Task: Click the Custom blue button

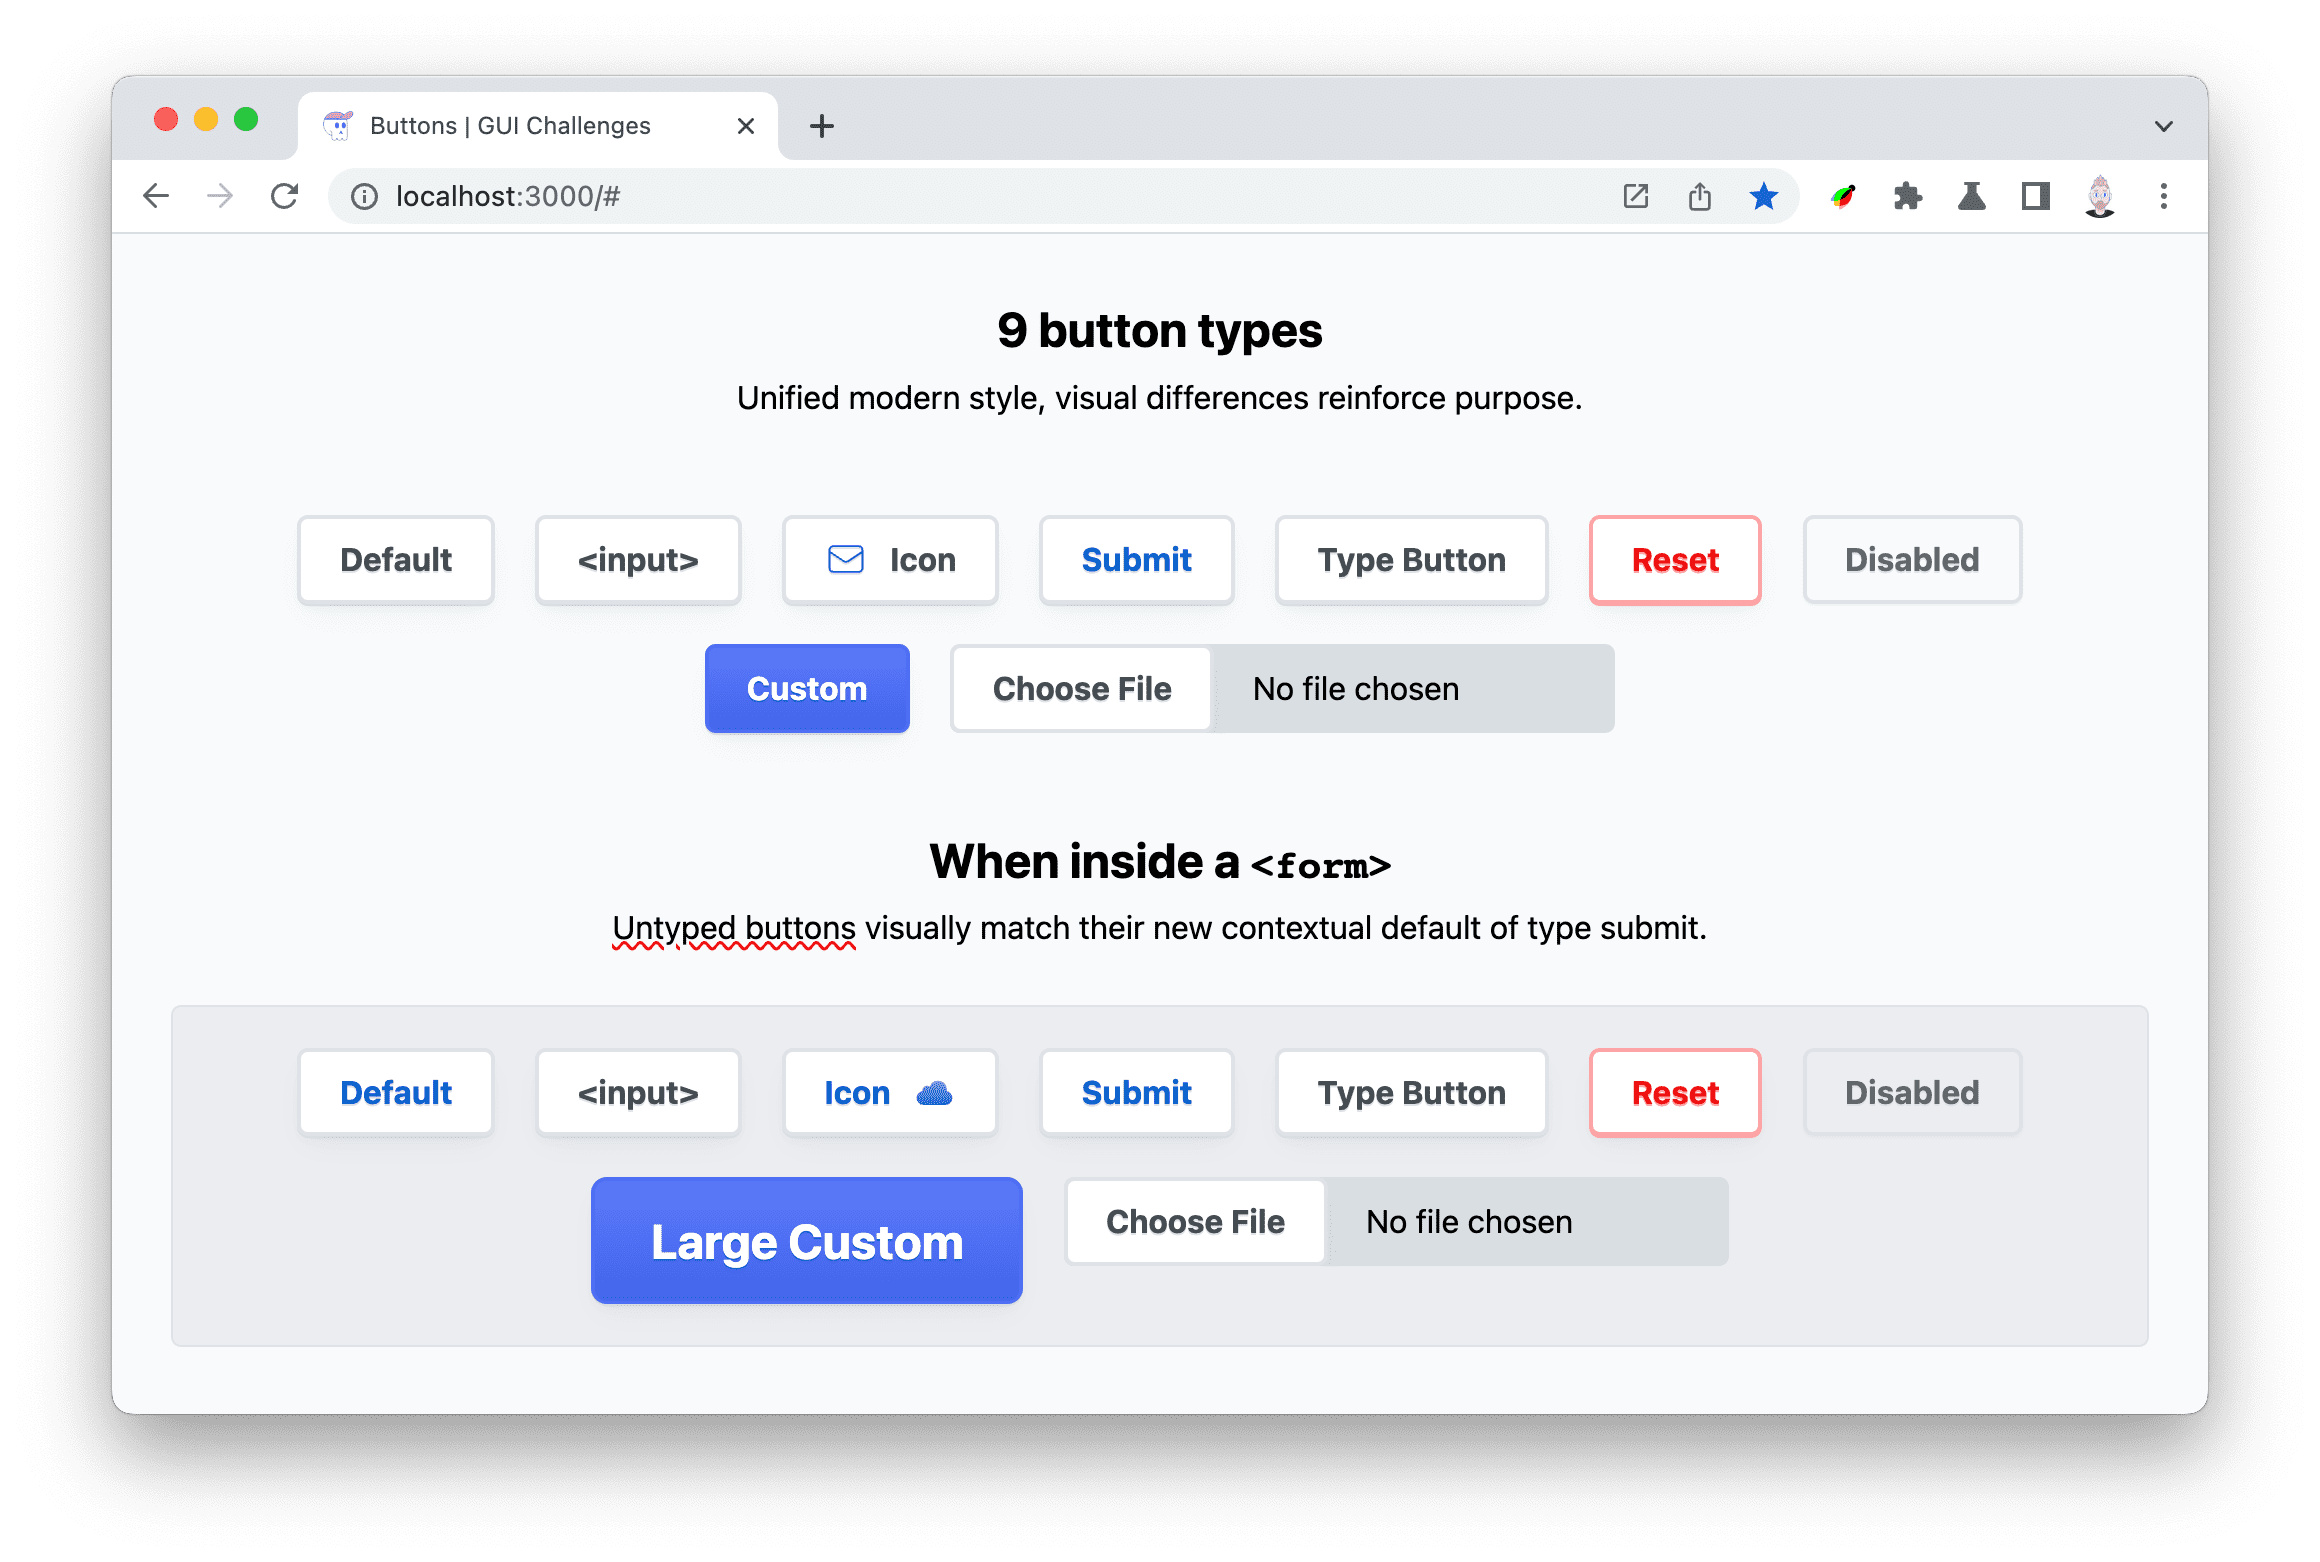Action: [x=807, y=687]
